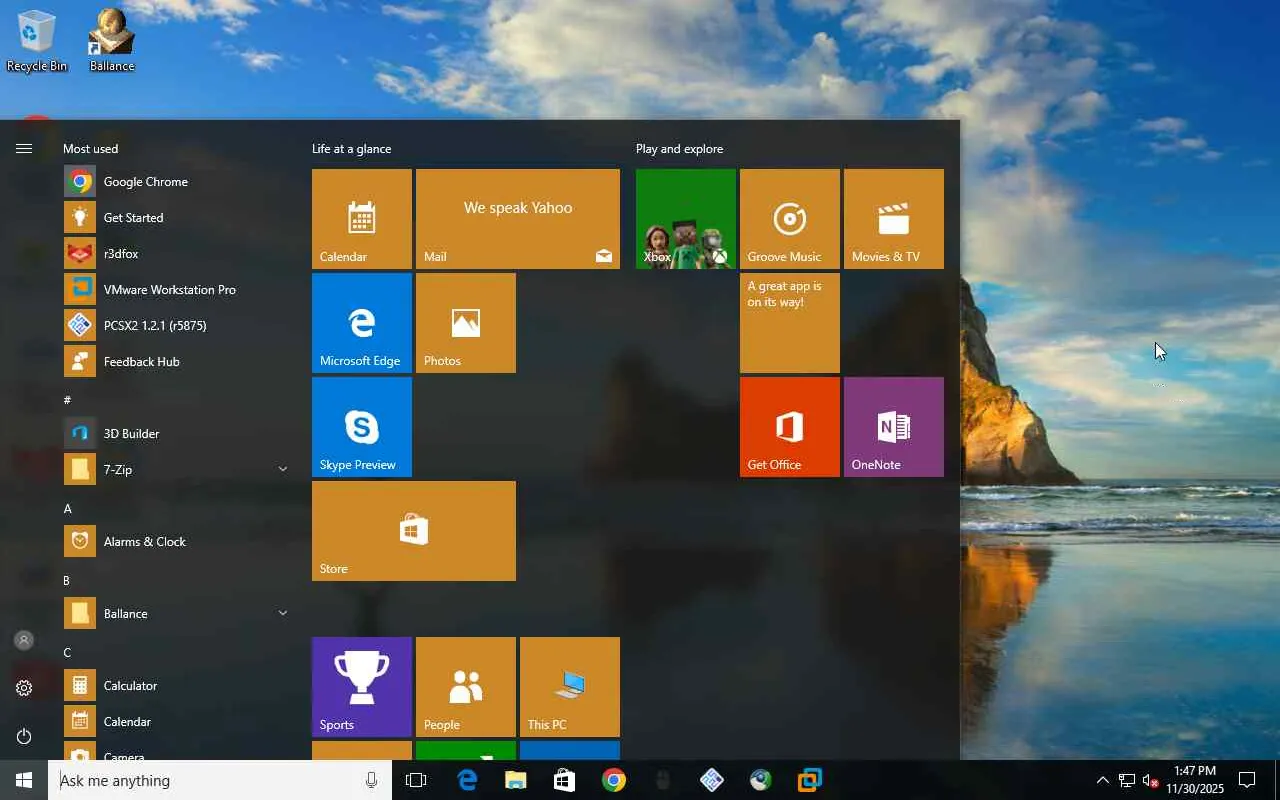Open Google Chrome from the Most used list
This screenshot has width=1280, height=800.
click(176, 182)
